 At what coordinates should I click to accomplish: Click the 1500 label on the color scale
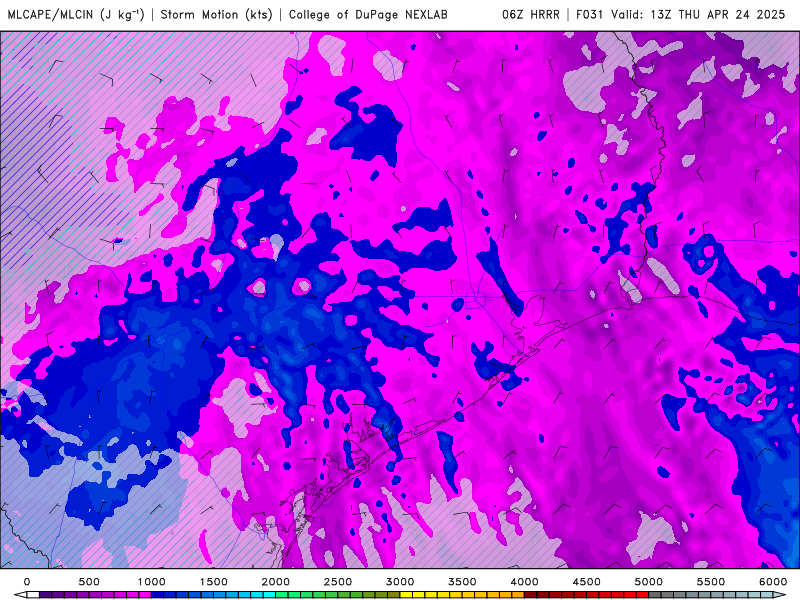[x=213, y=582]
